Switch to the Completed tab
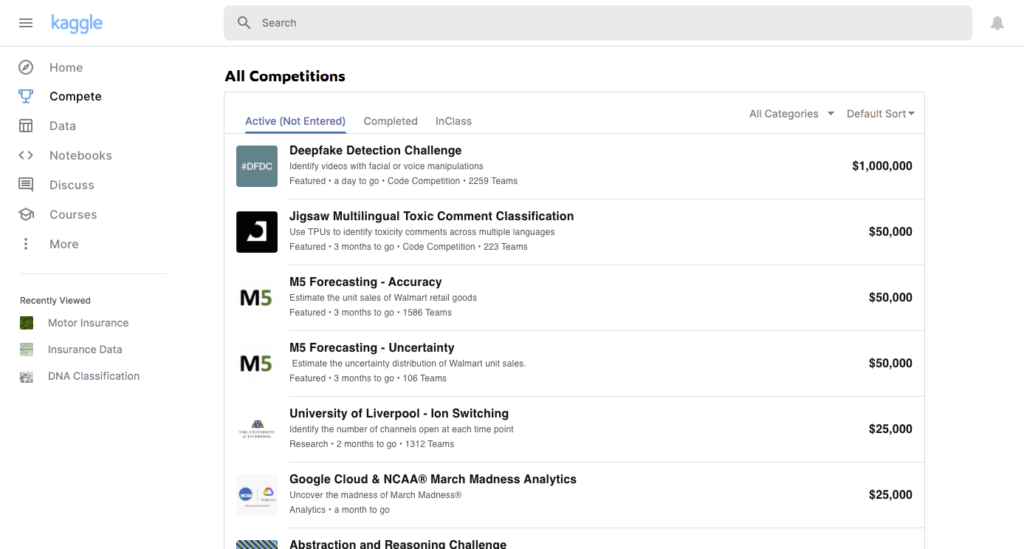The image size is (1024, 549). click(x=391, y=121)
